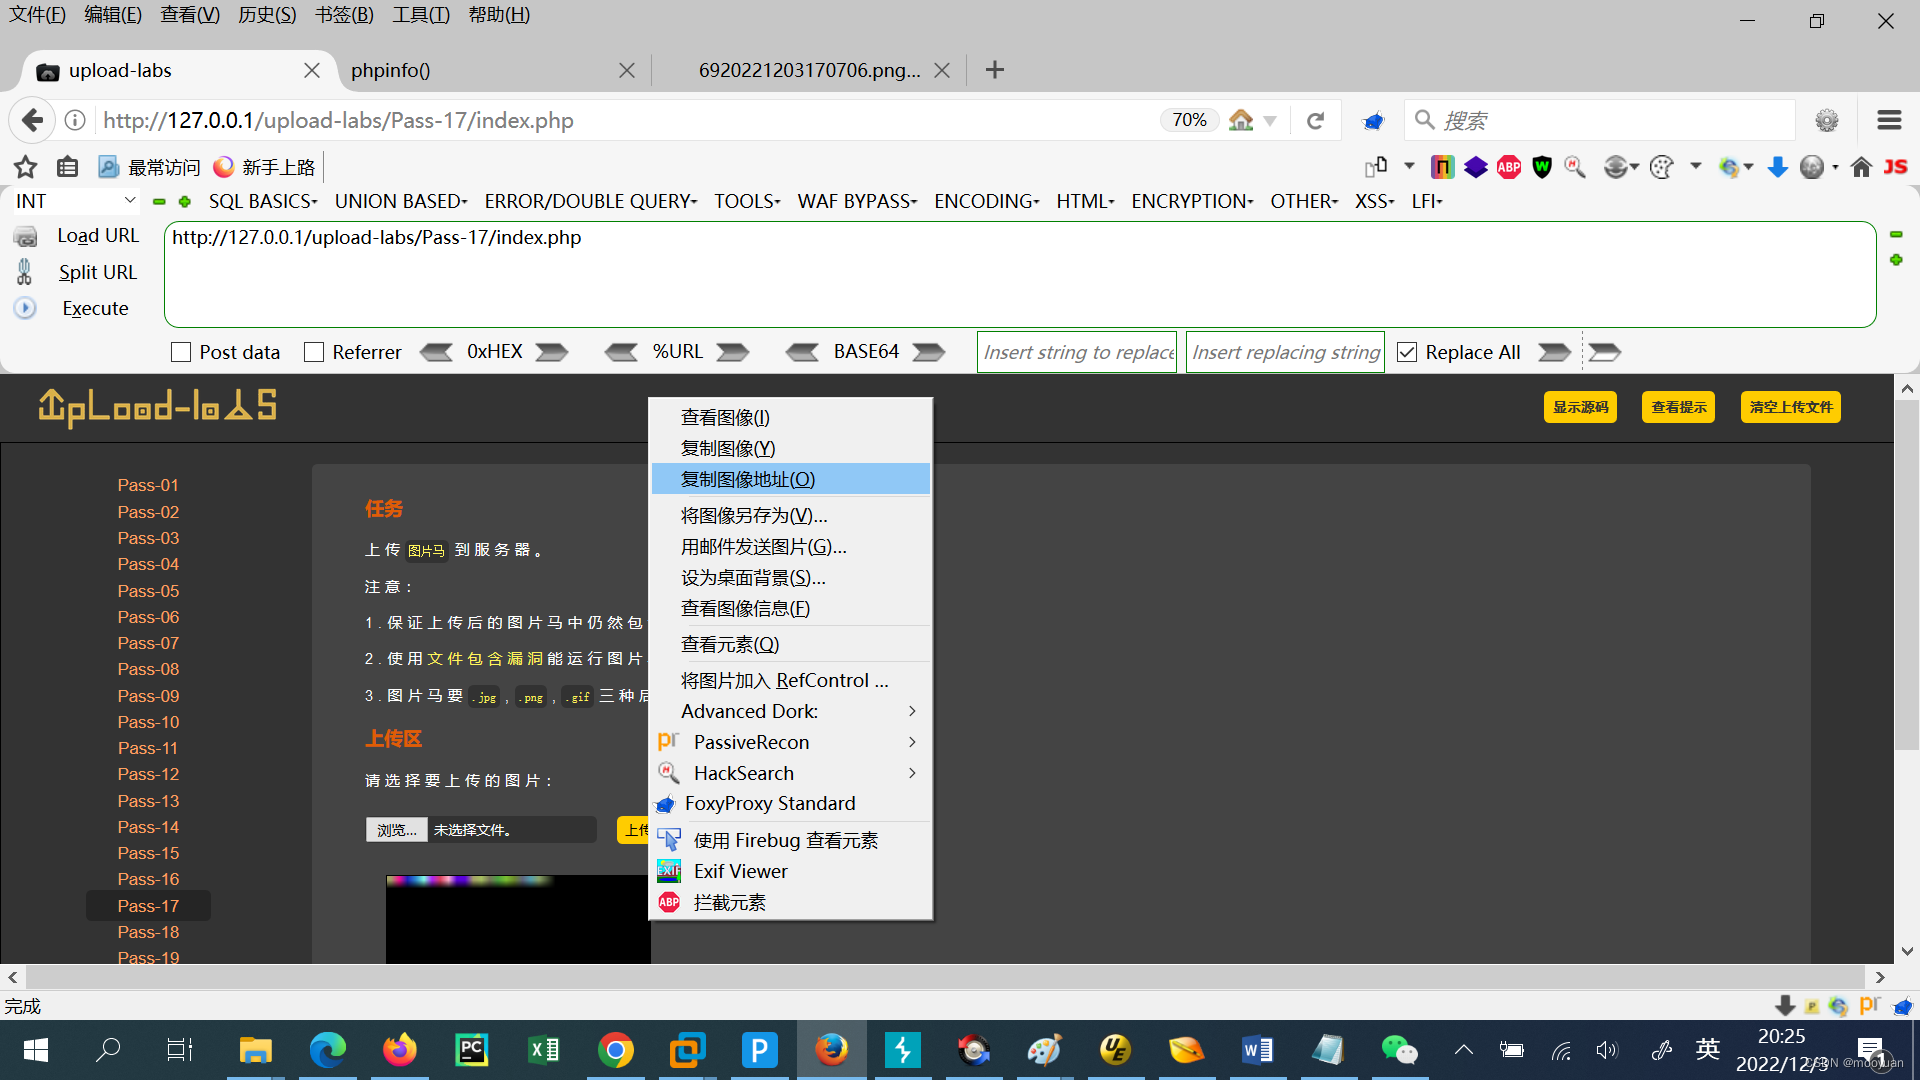
Task: Click the Windows Start button
Action: click(35, 1050)
